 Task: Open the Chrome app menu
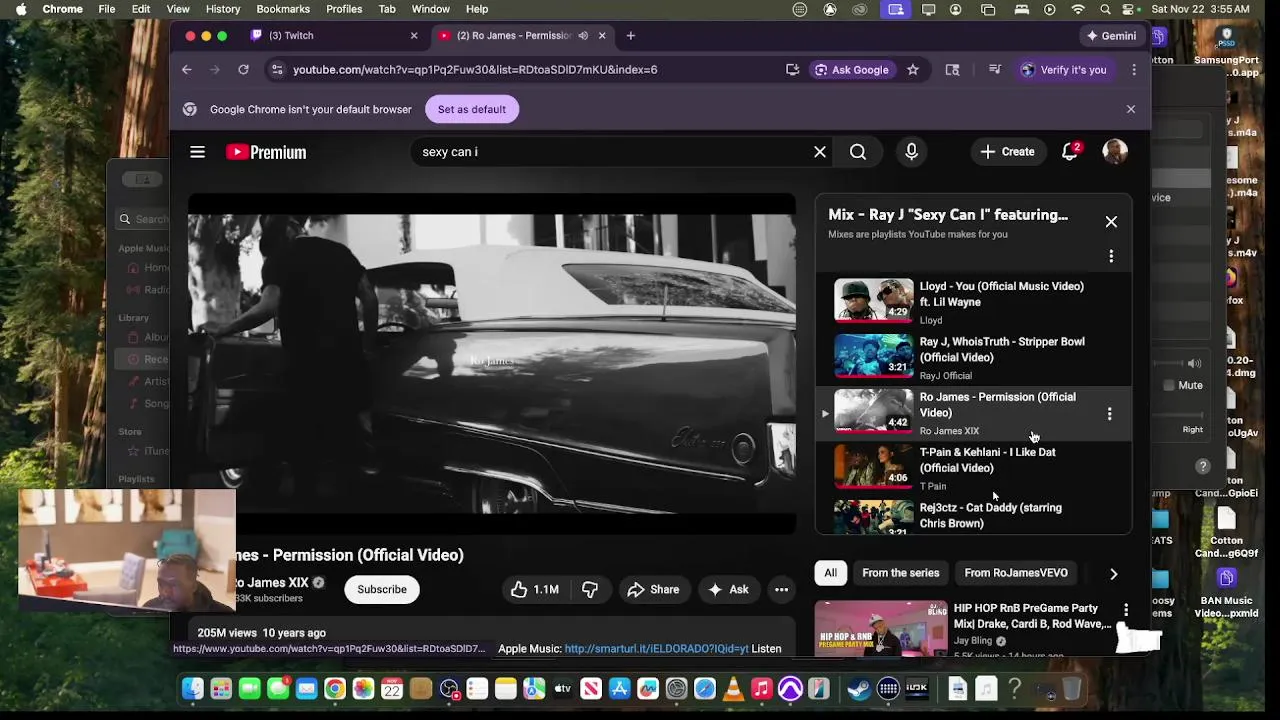(x=62, y=9)
